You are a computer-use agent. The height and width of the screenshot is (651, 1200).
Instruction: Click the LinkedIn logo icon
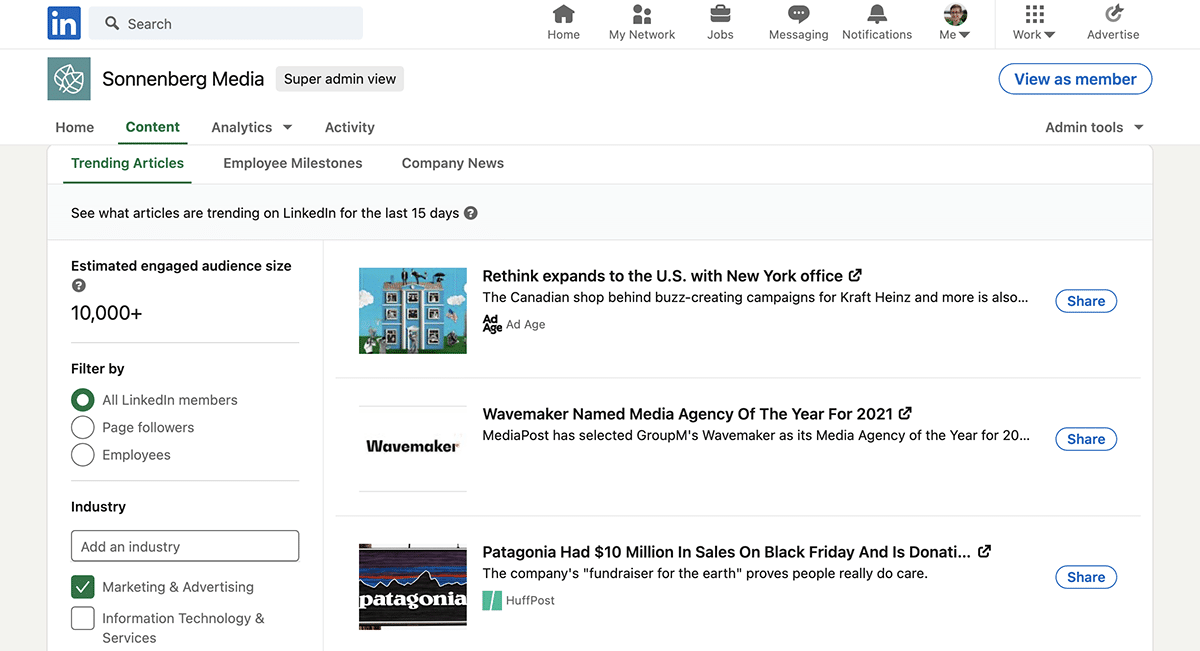tap(64, 23)
